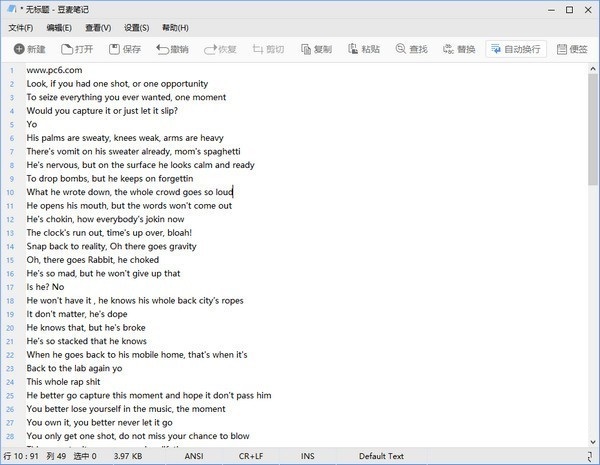Maximize the 豆麦笔记 window
The height and width of the screenshot is (465, 600).
[x=569, y=10]
